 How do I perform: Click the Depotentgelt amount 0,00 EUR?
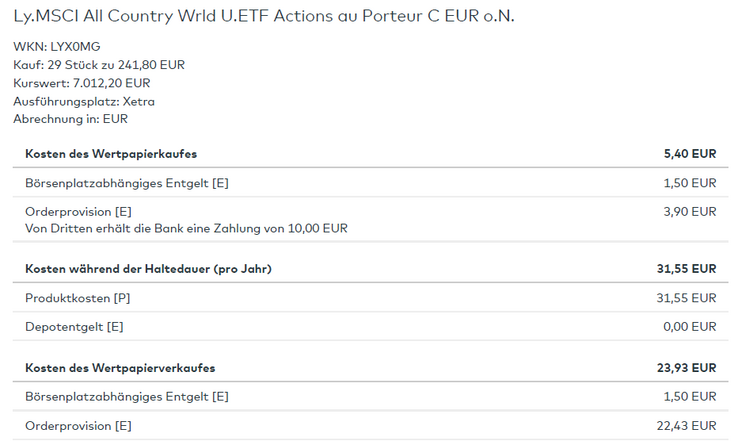coord(690,327)
